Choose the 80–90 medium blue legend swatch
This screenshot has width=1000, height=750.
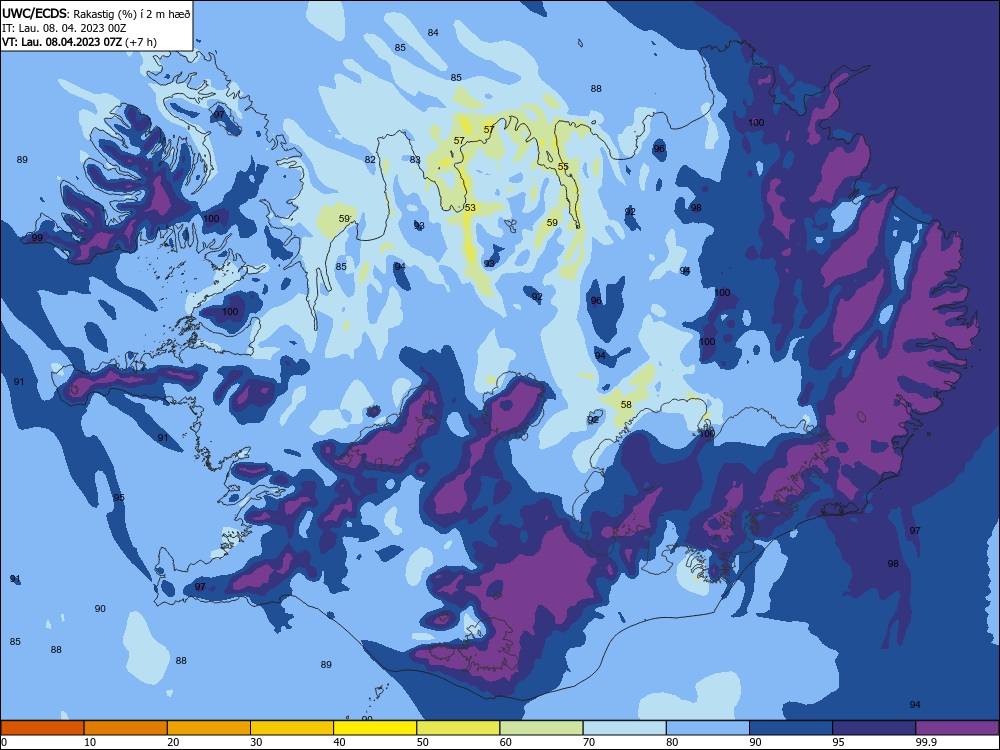click(x=708, y=728)
